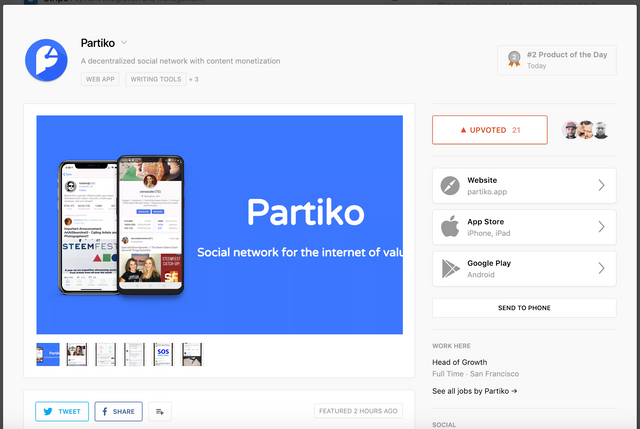Viewport: 640px width, 429px height.
Task: Click the Apple logo icon
Action: coord(450,226)
